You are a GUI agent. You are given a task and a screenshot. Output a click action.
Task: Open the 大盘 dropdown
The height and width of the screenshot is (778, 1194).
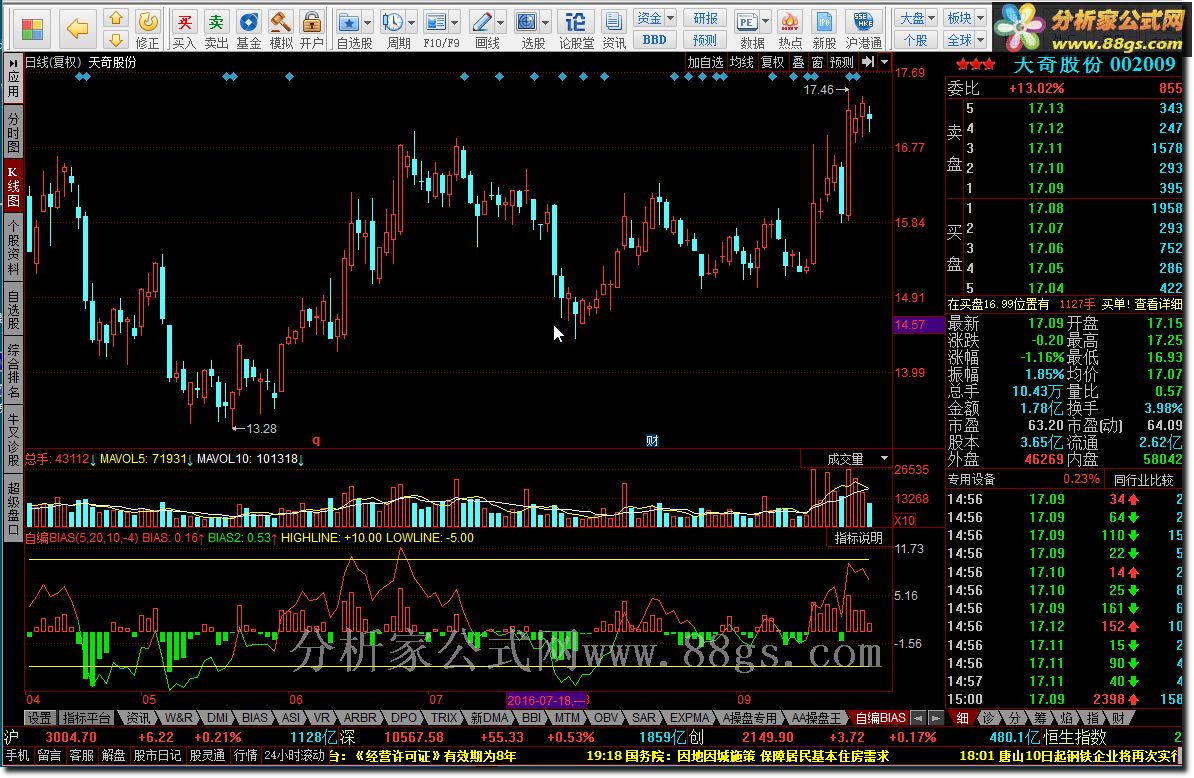pos(916,18)
